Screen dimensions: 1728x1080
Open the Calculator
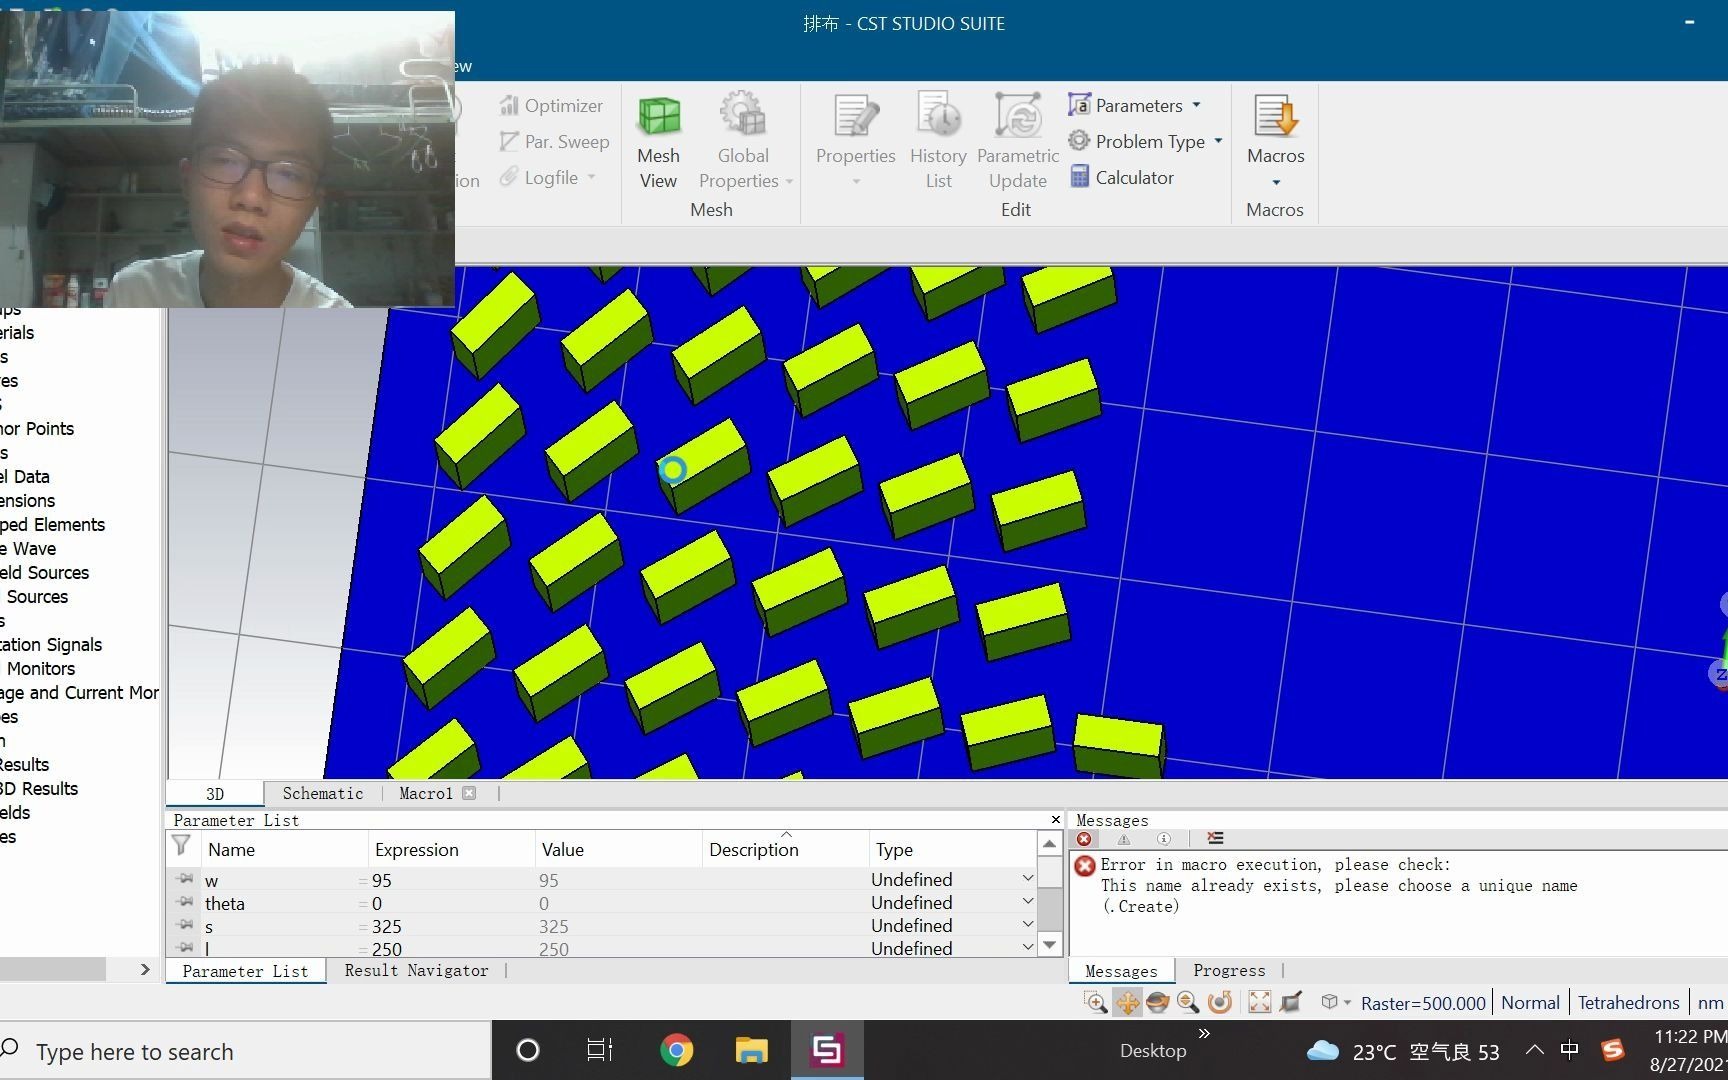coord(1122,177)
